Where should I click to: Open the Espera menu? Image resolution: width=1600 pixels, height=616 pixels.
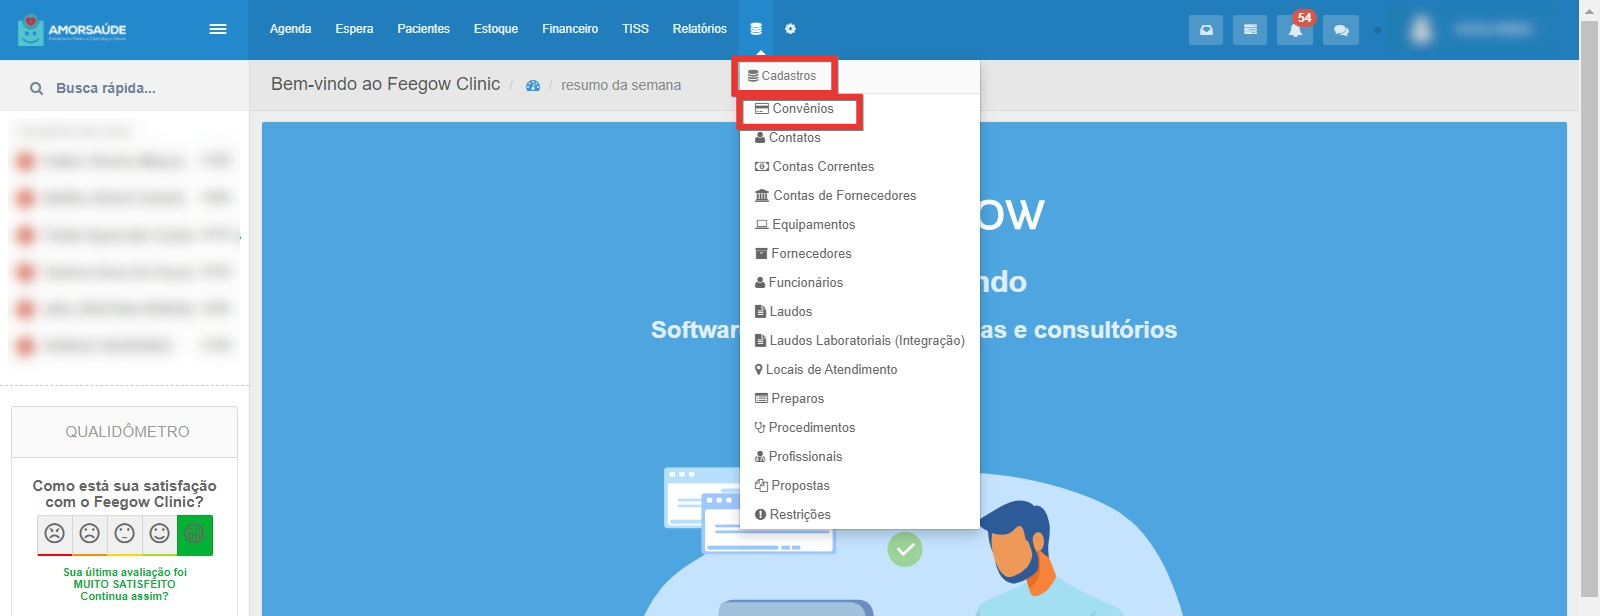point(354,29)
